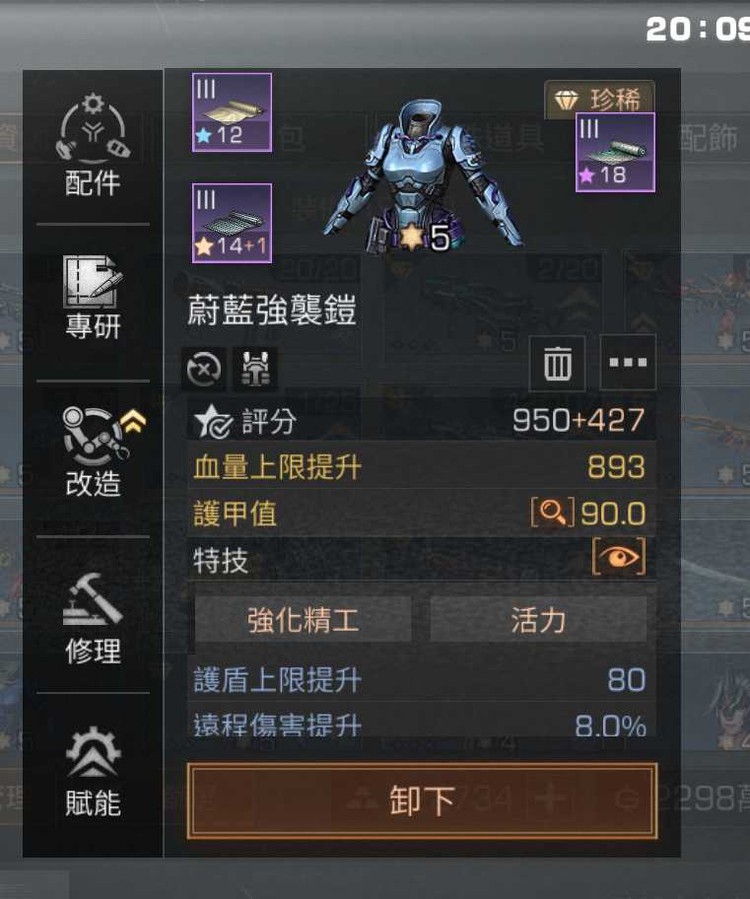Click the circular swap icon under armor name

[x=204, y=369]
